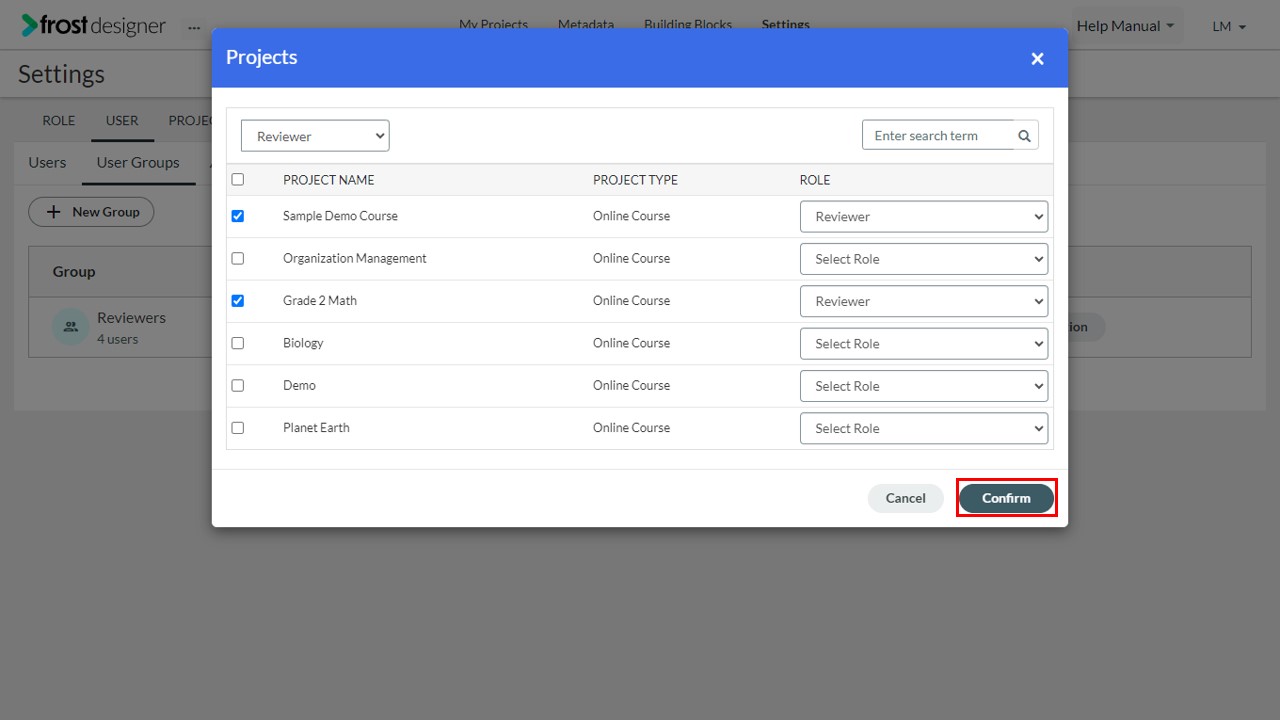Cancel the Projects dialog
This screenshot has width=1280, height=720.
coord(905,498)
